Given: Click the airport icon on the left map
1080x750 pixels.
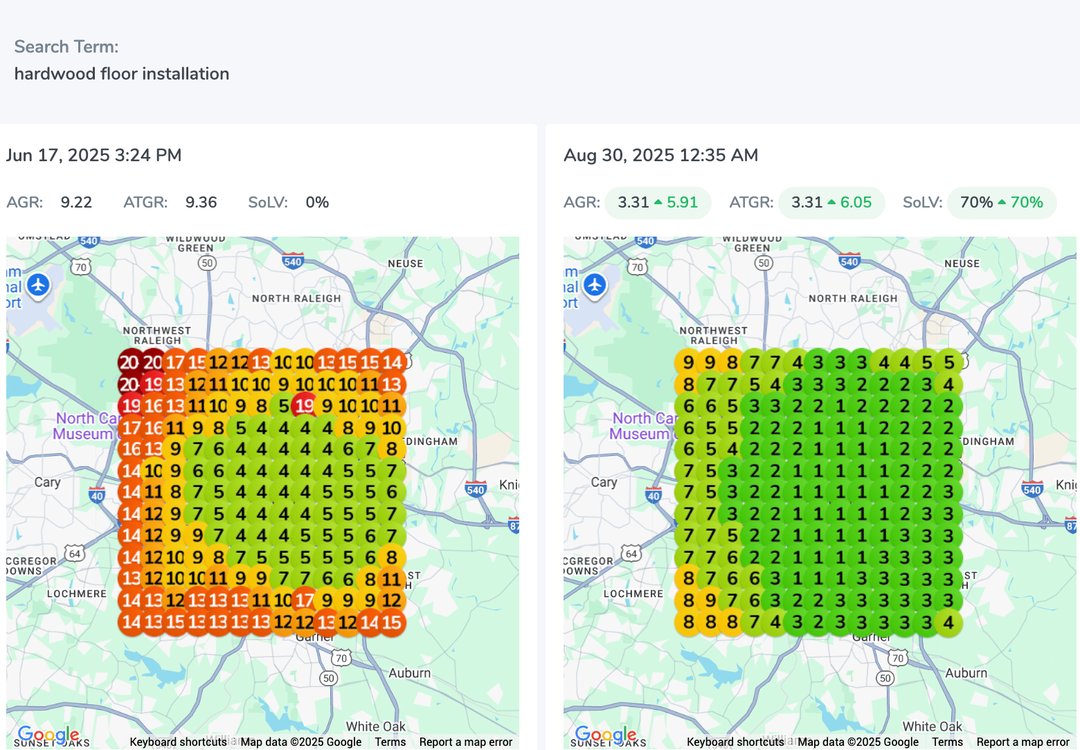Looking at the screenshot, I should coord(39,285).
